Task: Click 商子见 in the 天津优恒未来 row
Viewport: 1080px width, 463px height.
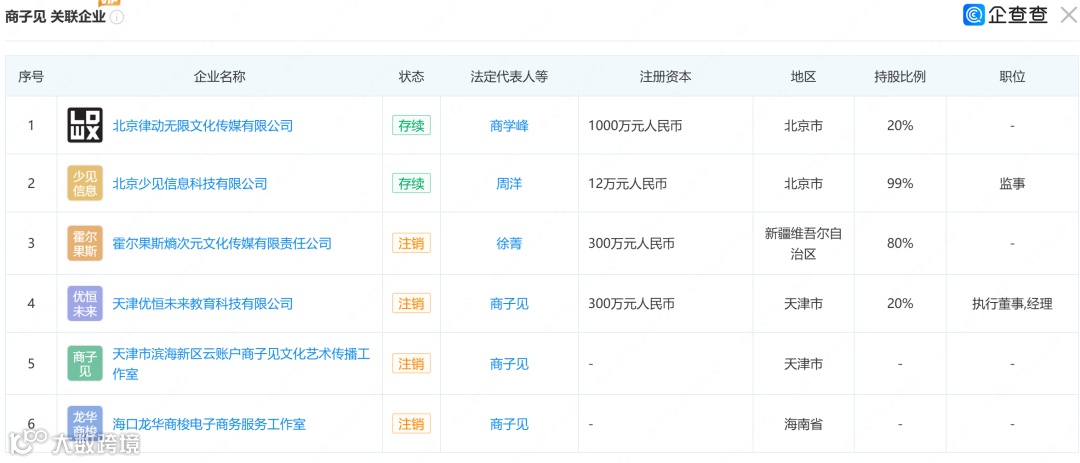Action: click(x=509, y=303)
